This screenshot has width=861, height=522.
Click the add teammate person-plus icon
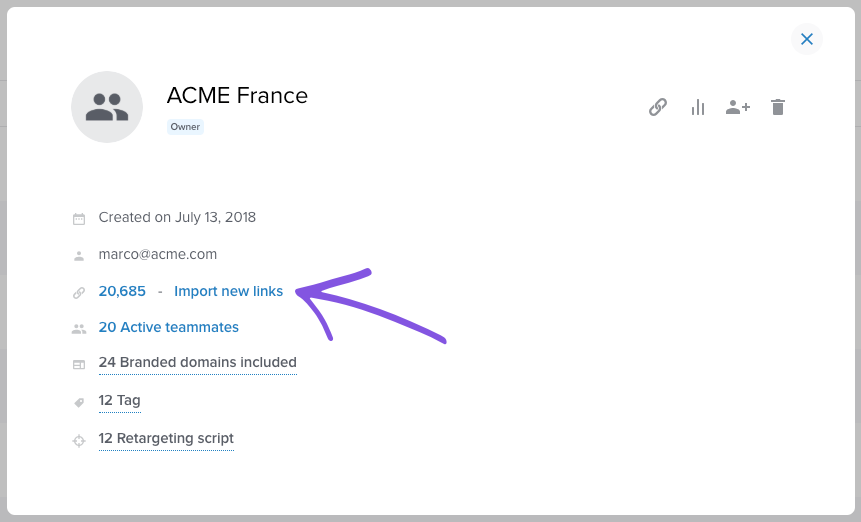point(737,107)
